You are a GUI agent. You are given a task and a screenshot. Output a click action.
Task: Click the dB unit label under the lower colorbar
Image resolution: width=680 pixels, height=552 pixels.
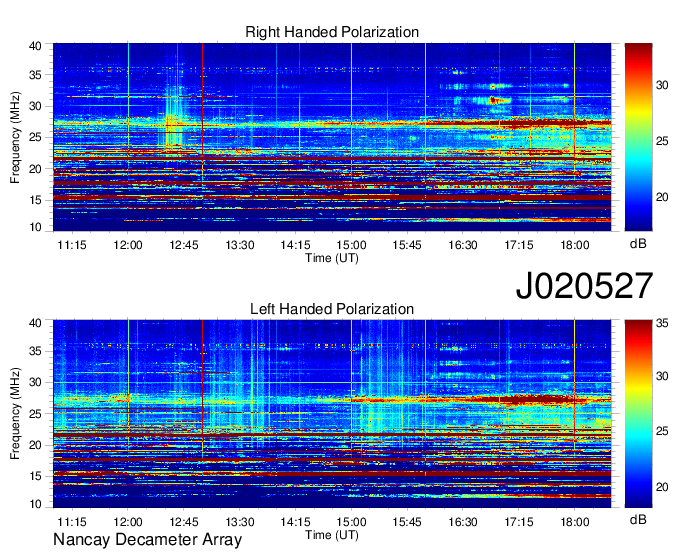pyautogui.click(x=638, y=520)
